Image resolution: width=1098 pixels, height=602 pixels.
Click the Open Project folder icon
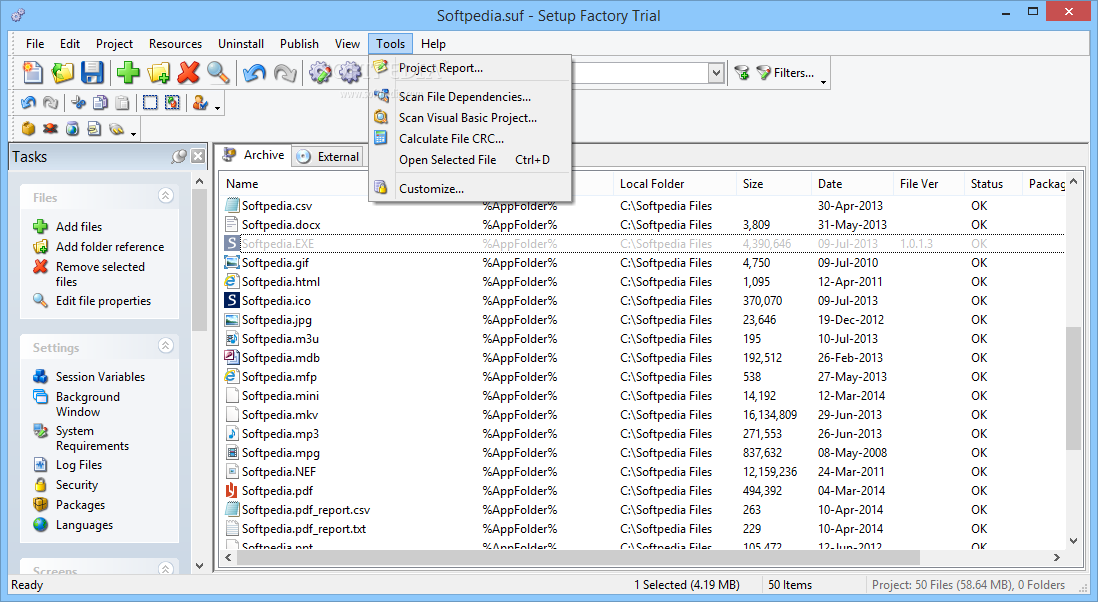click(x=63, y=72)
